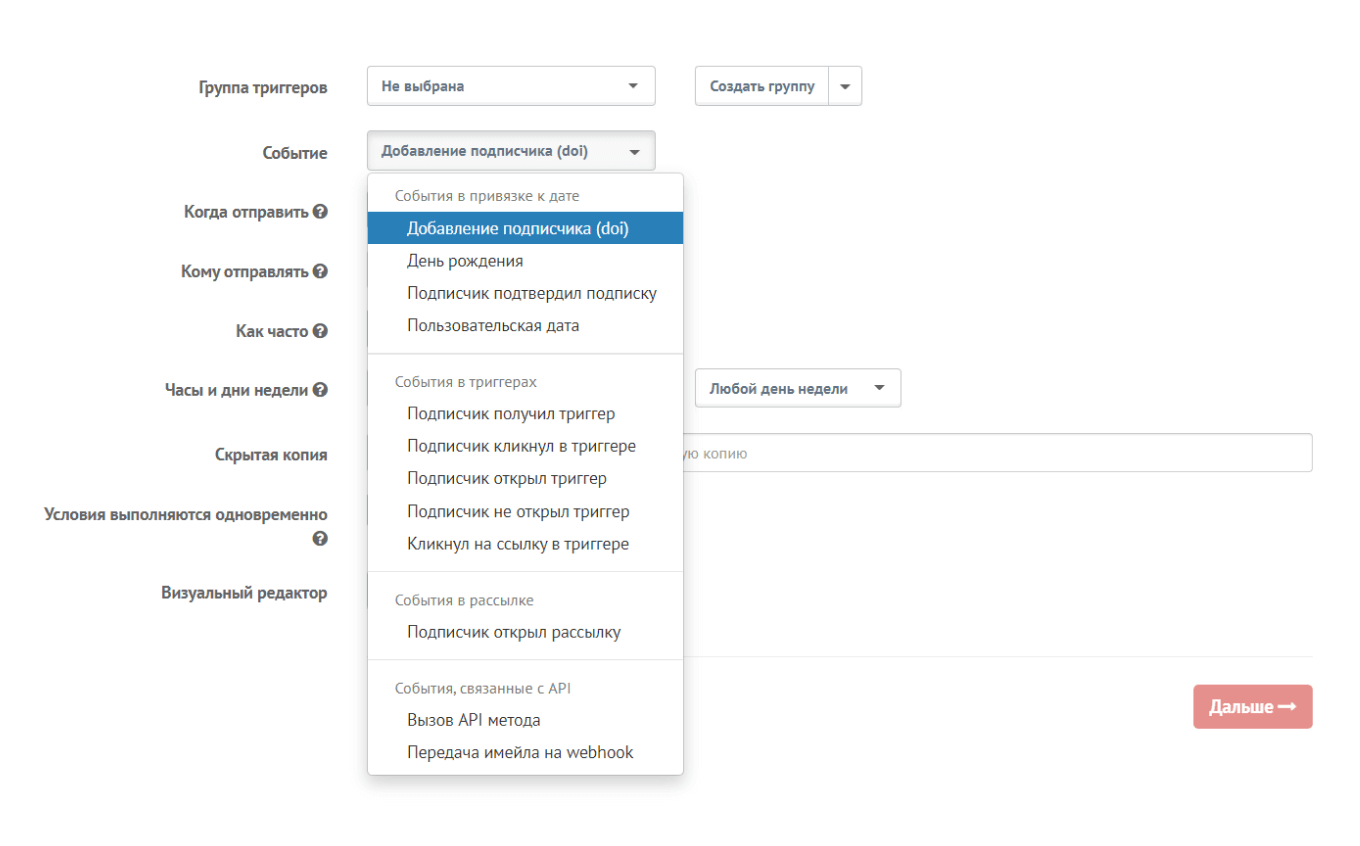Click help icon next to Когда отправить
This screenshot has height=846, width=1360.
click(x=320, y=212)
